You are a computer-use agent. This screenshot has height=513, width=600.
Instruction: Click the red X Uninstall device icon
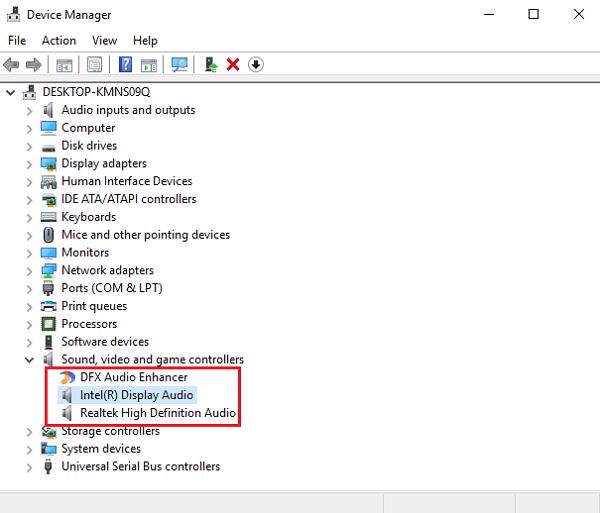tap(233, 65)
